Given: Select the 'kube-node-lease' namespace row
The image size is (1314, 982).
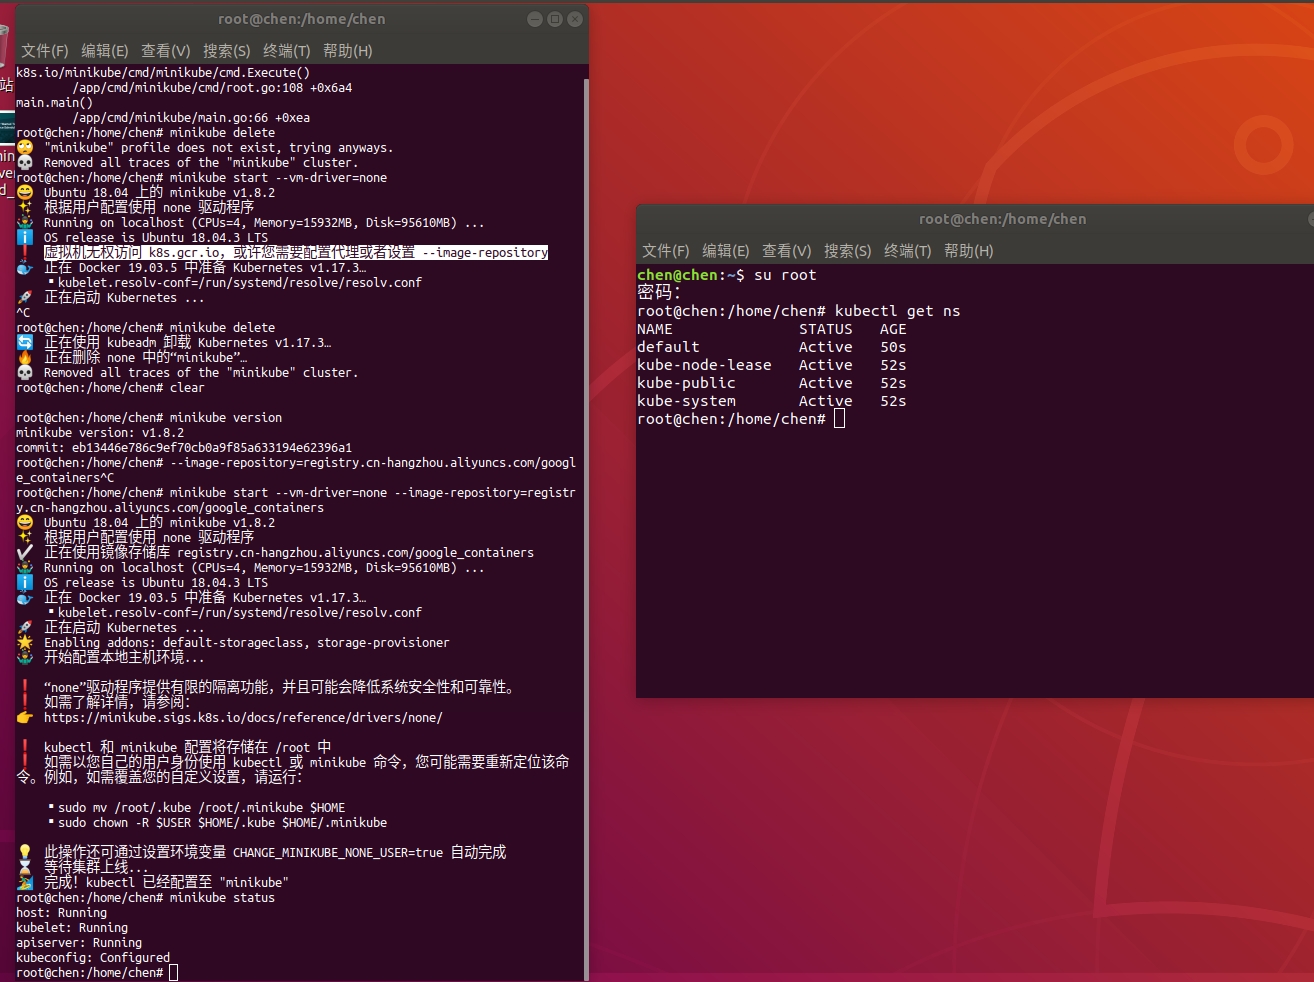Looking at the screenshot, I should [772, 365].
